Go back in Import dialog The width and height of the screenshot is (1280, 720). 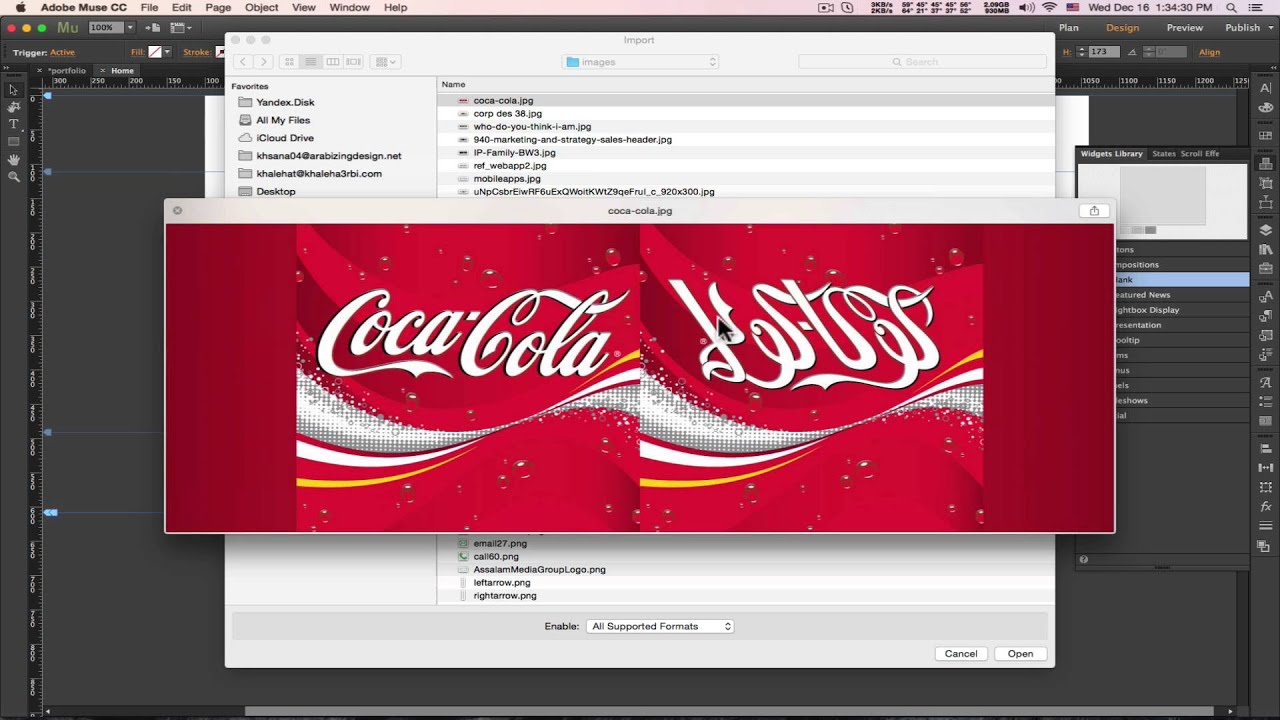[x=243, y=62]
